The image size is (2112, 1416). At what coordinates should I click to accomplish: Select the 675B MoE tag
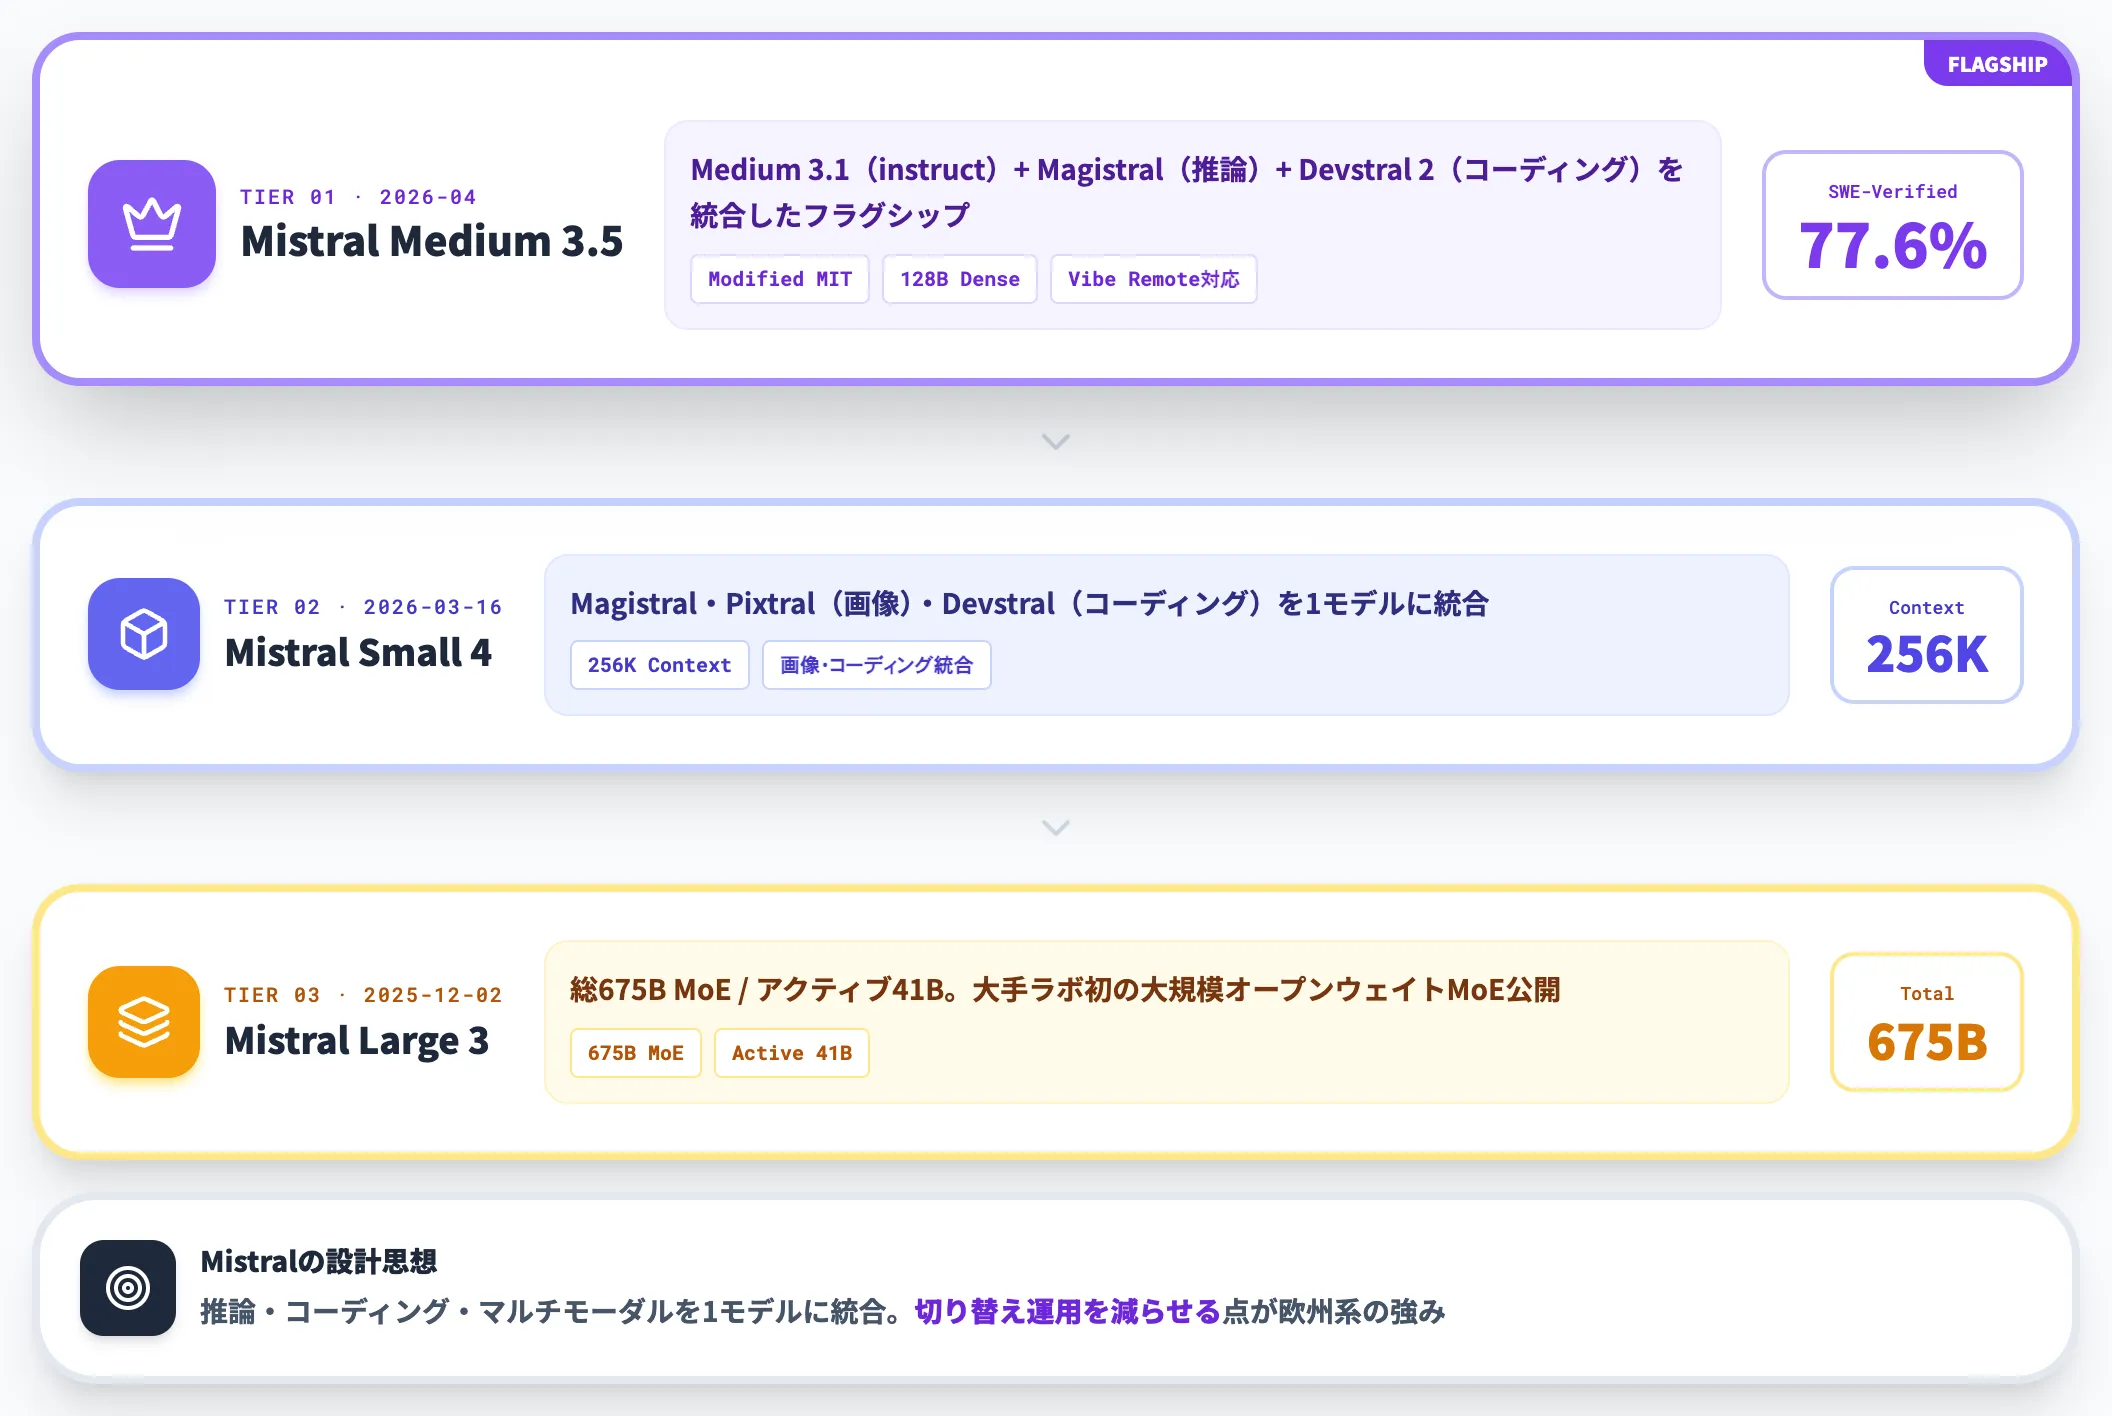tap(636, 1053)
